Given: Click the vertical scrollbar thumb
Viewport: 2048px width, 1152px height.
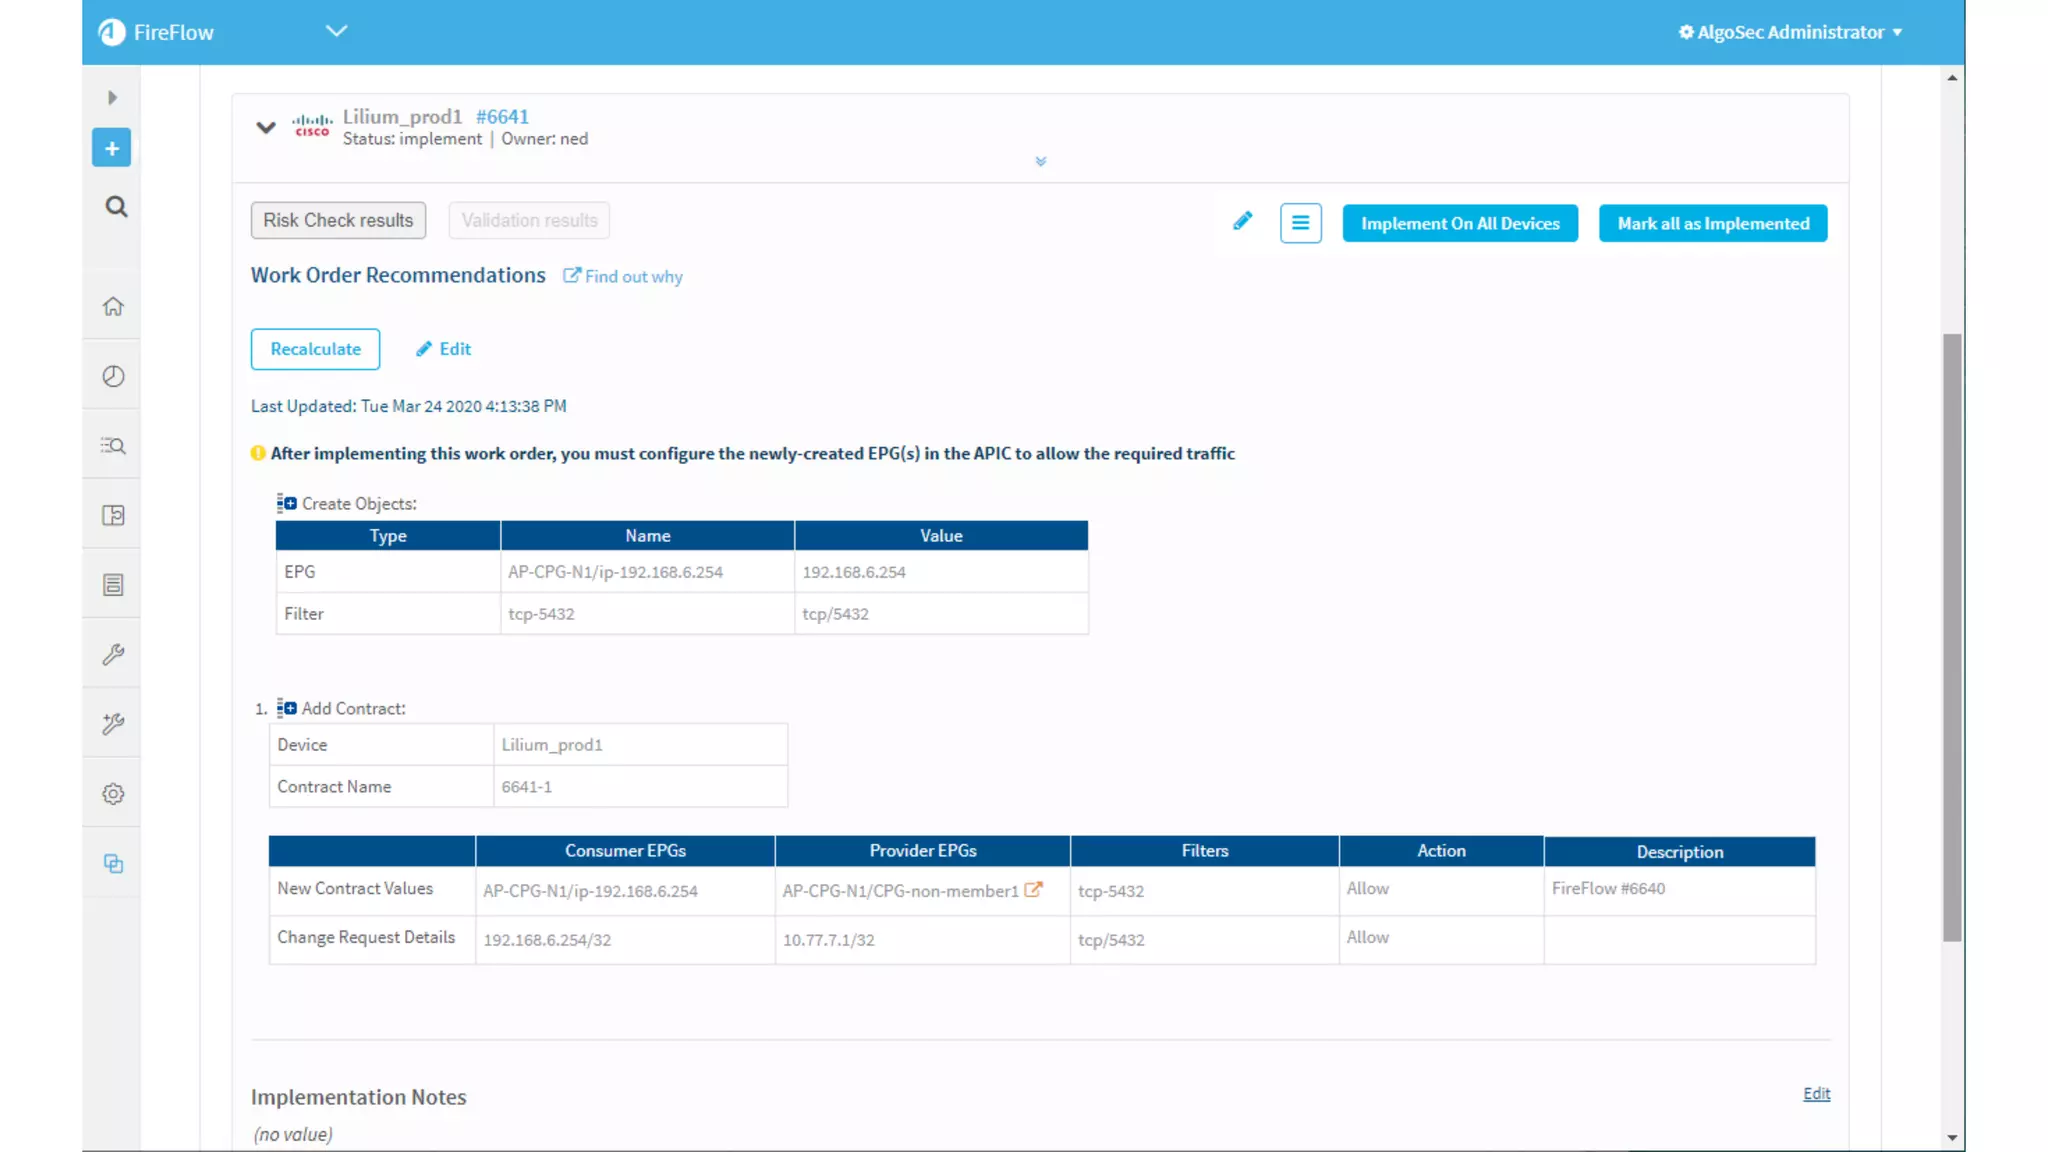Looking at the screenshot, I should (x=1951, y=636).
